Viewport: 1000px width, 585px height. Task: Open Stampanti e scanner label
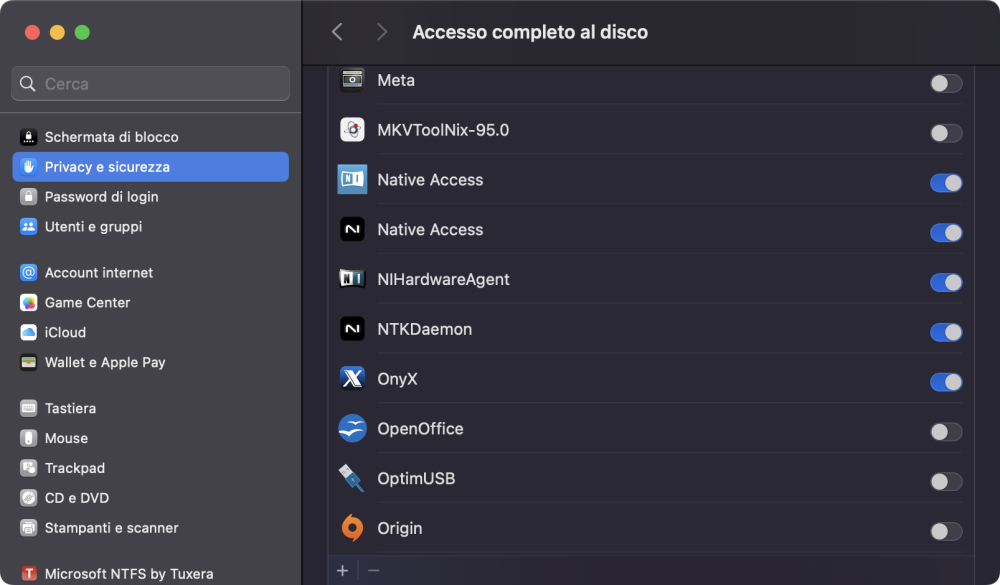click(112, 528)
